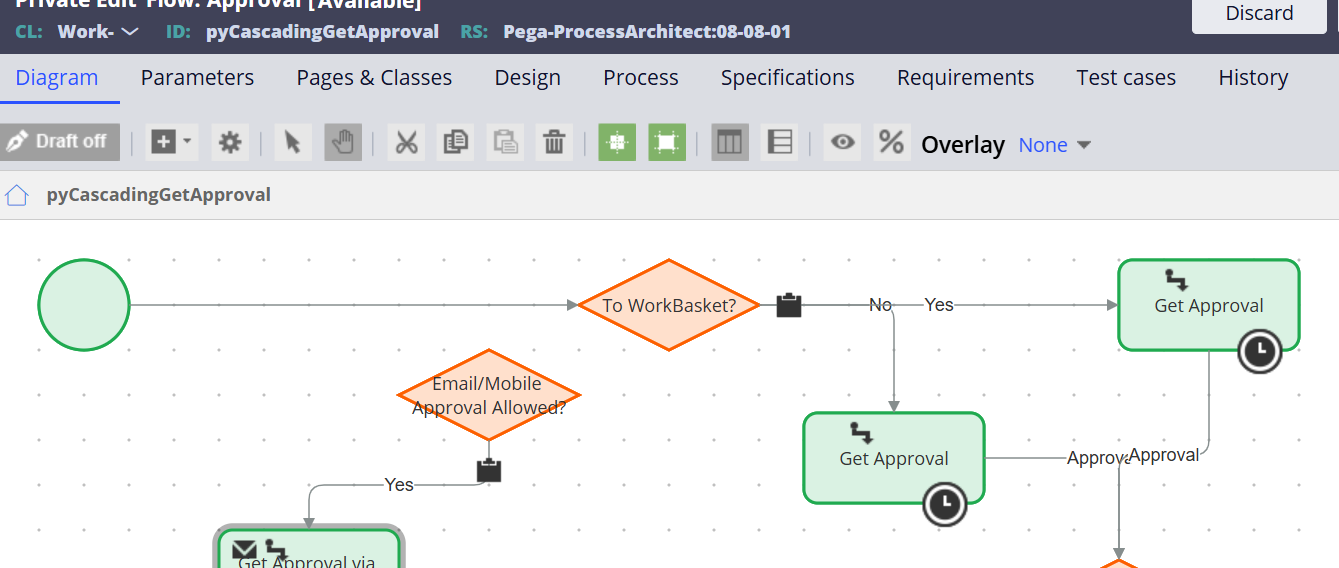
Task: Delete selection with the trash icon
Action: click(x=554, y=142)
